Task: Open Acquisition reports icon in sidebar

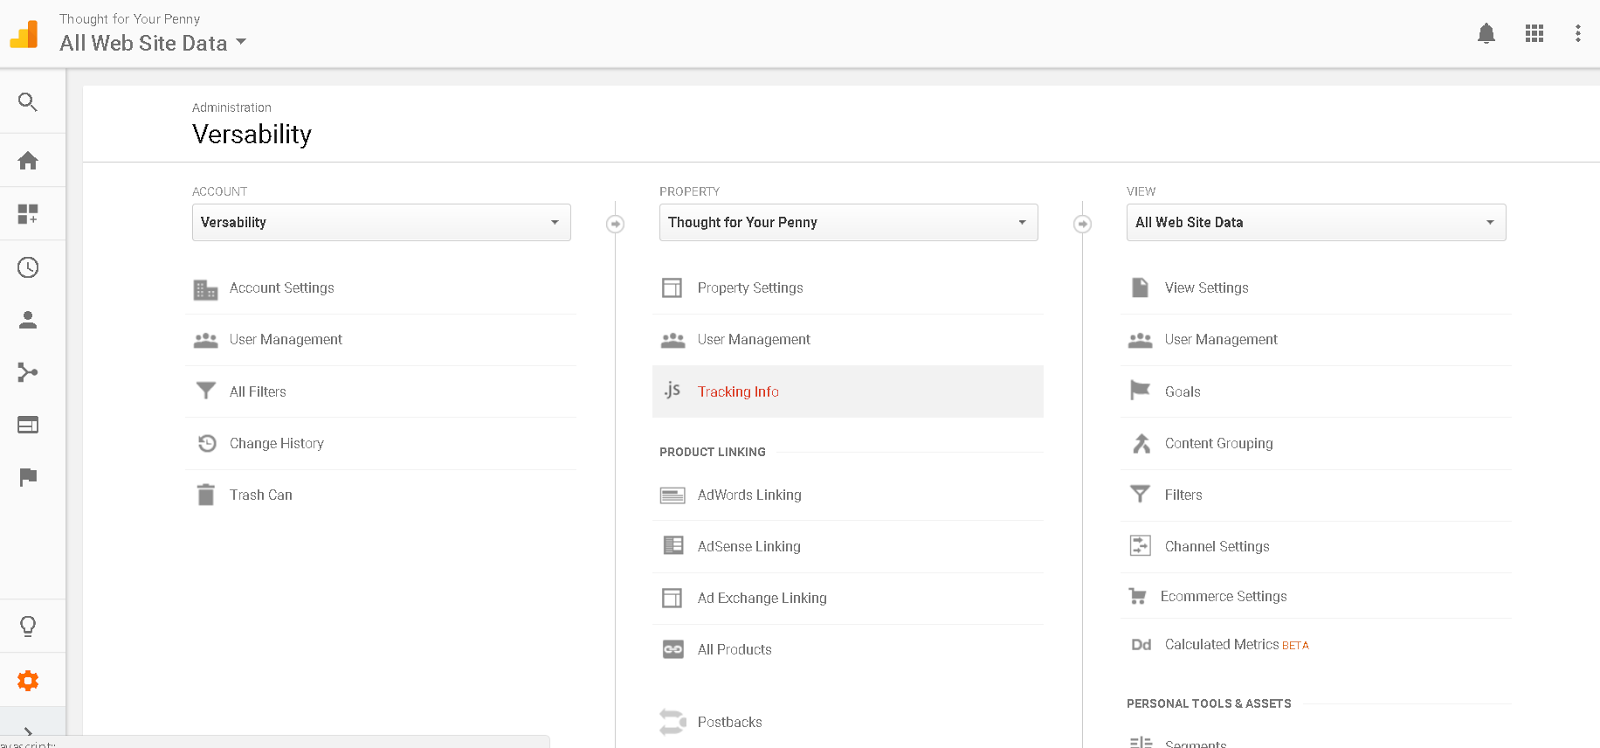Action: click(28, 373)
